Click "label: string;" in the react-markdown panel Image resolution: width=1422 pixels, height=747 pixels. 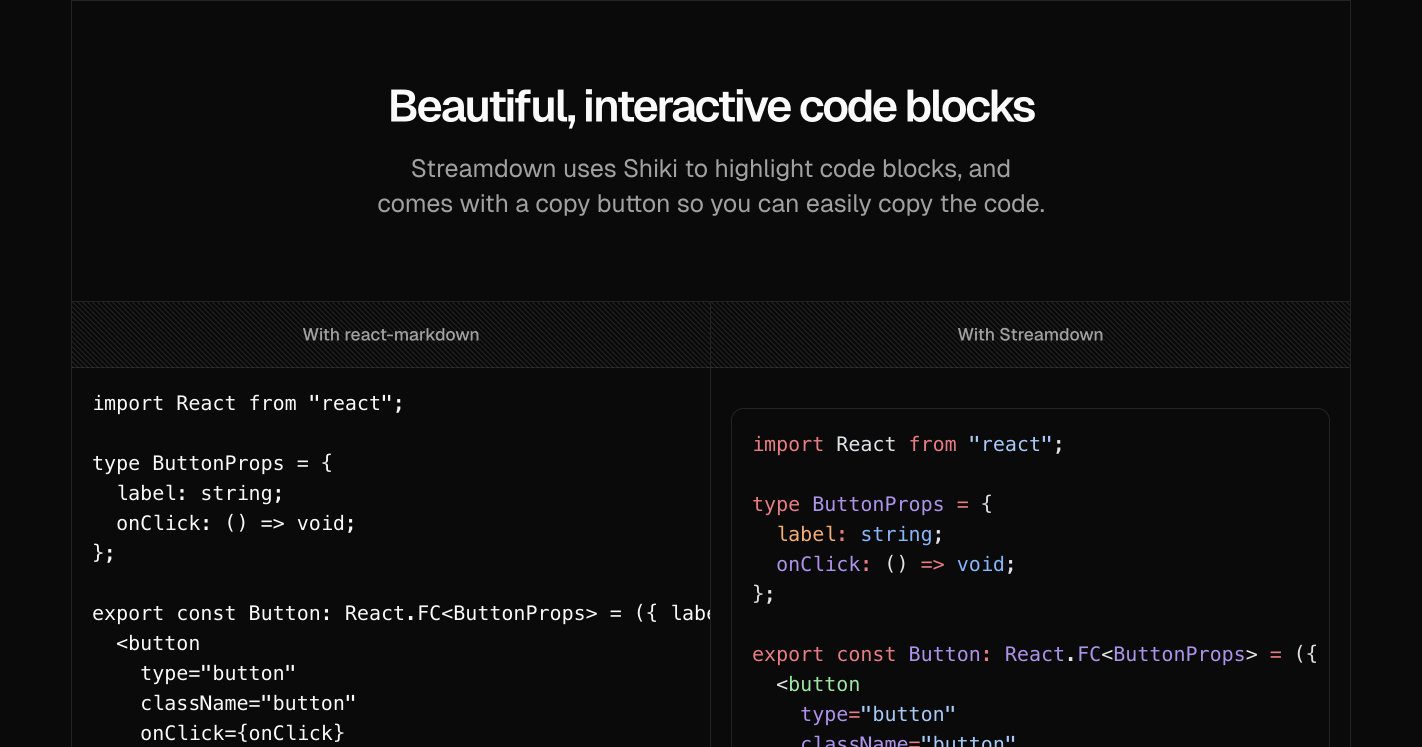[200, 493]
